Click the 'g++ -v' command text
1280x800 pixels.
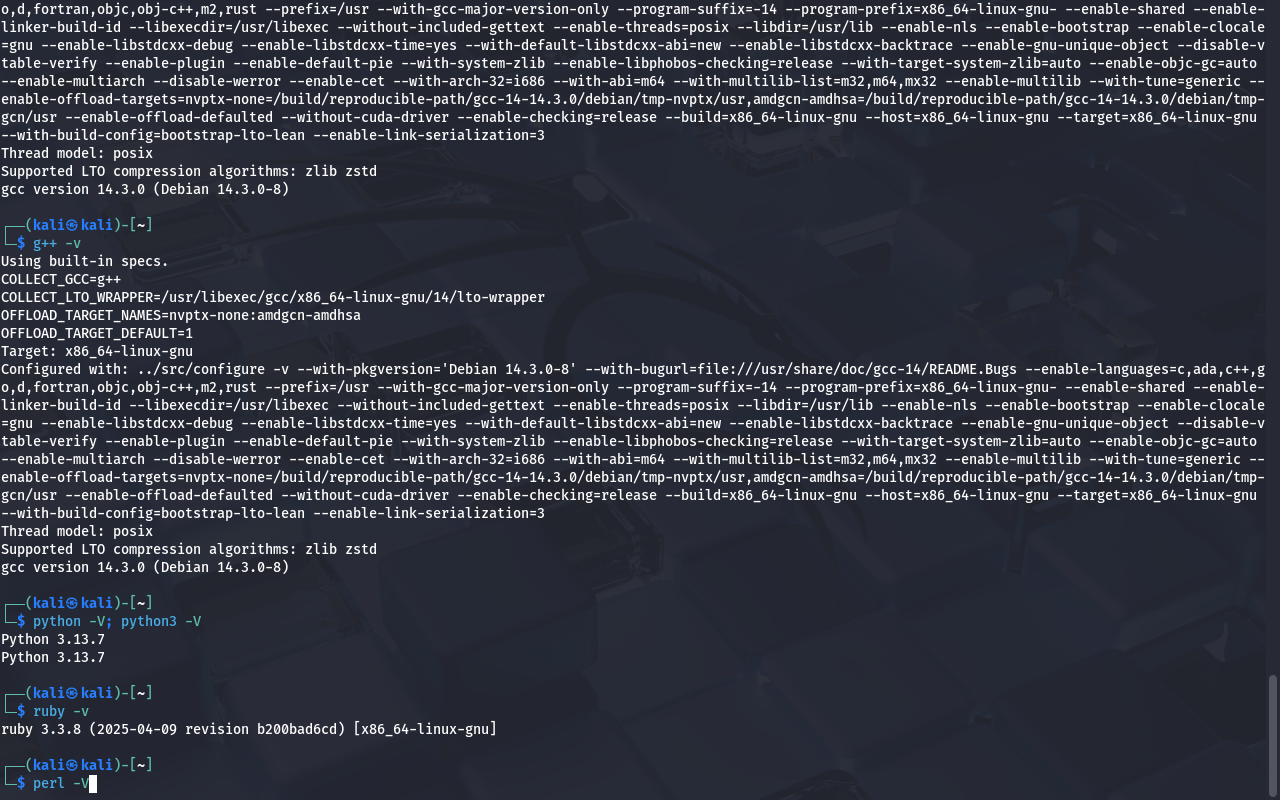[x=57, y=243]
